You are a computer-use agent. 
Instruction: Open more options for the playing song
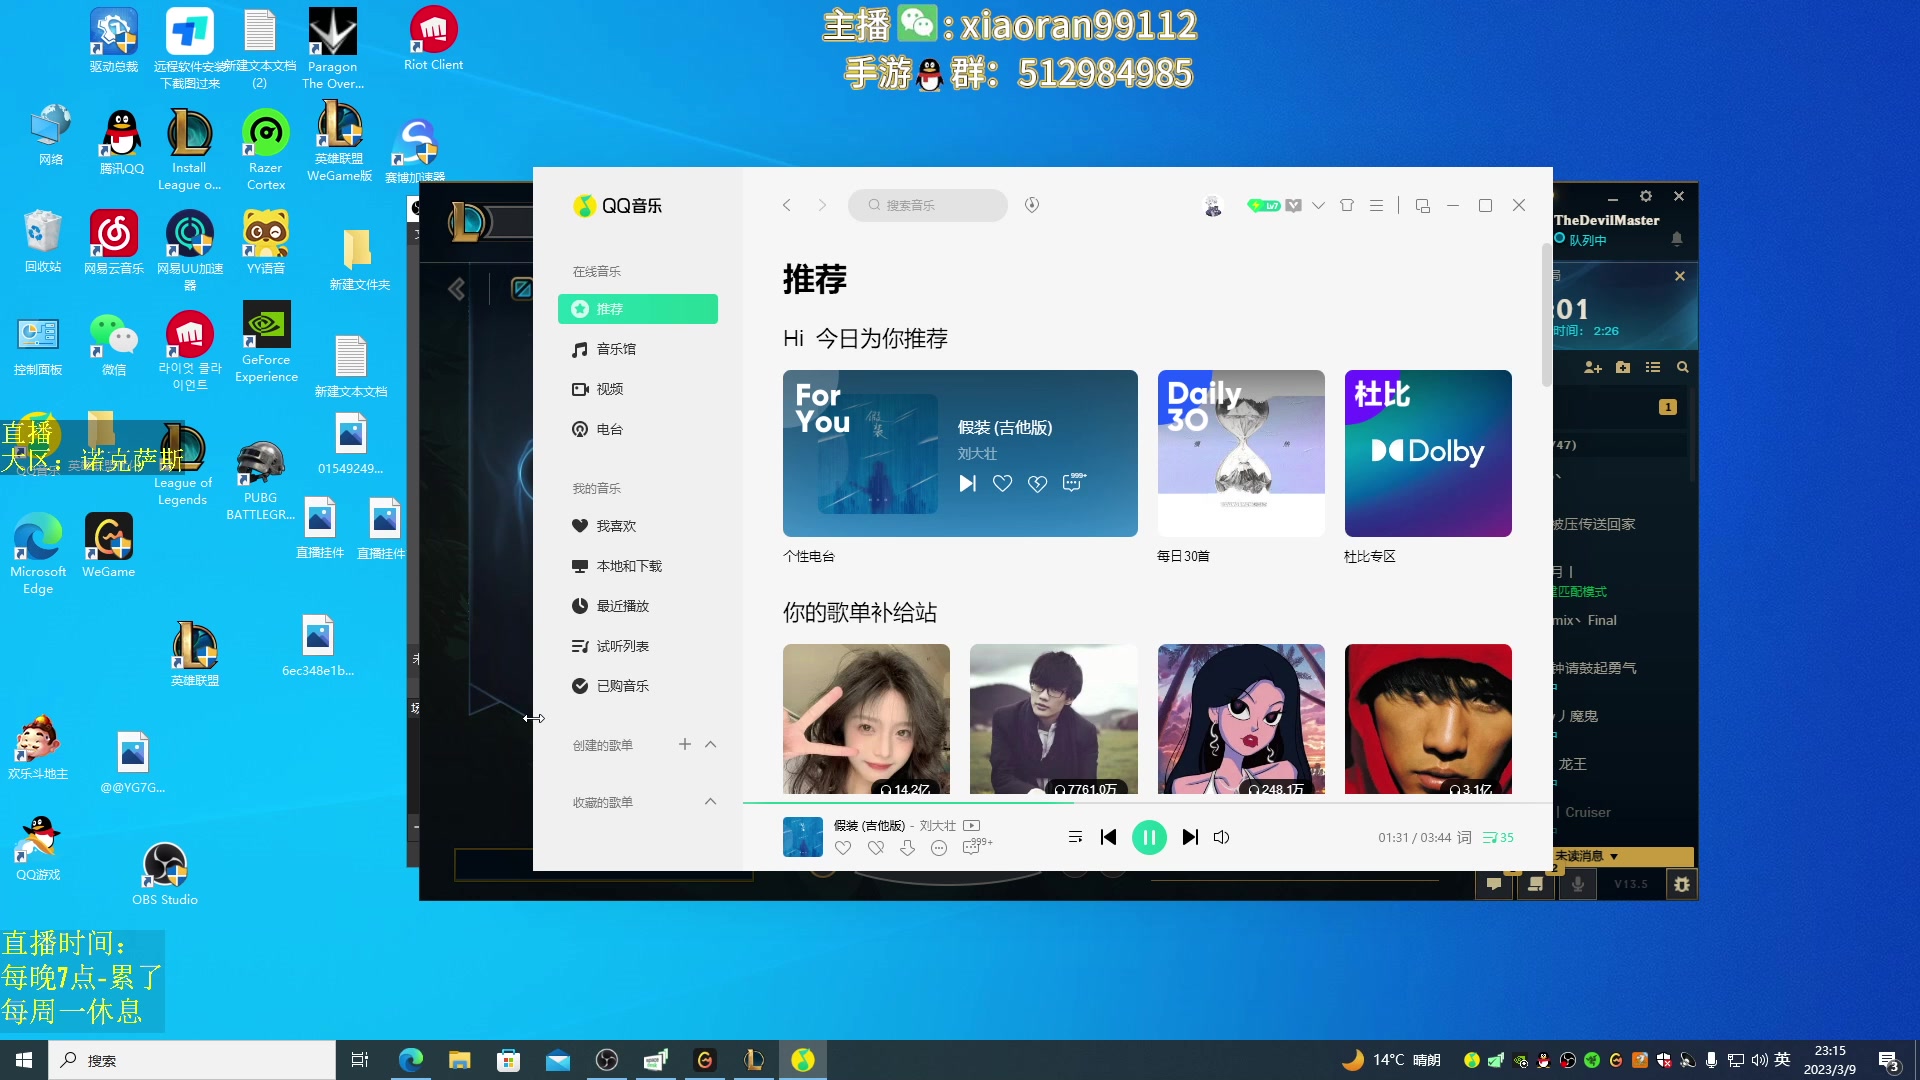(x=939, y=848)
